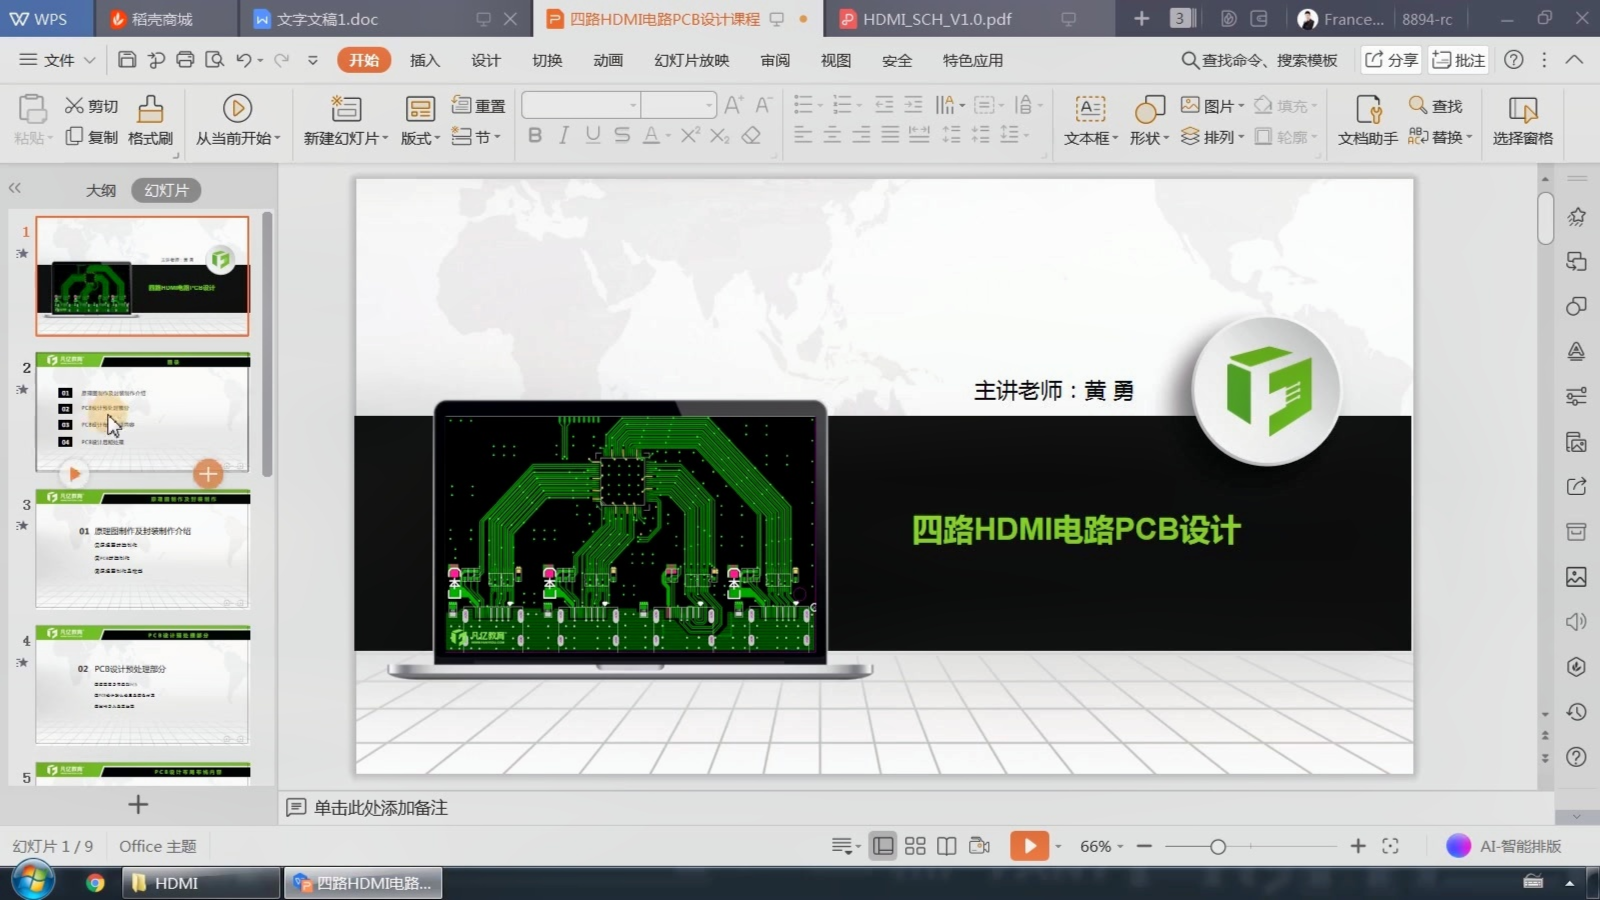
Task: Click the Print icon in quick toolbar
Action: pos(185,60)
